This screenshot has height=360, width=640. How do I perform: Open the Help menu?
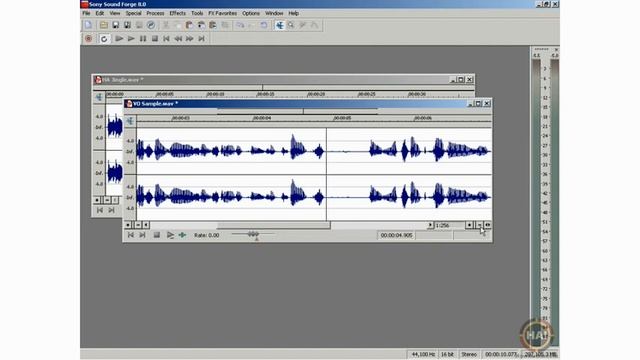click(293, 13)
